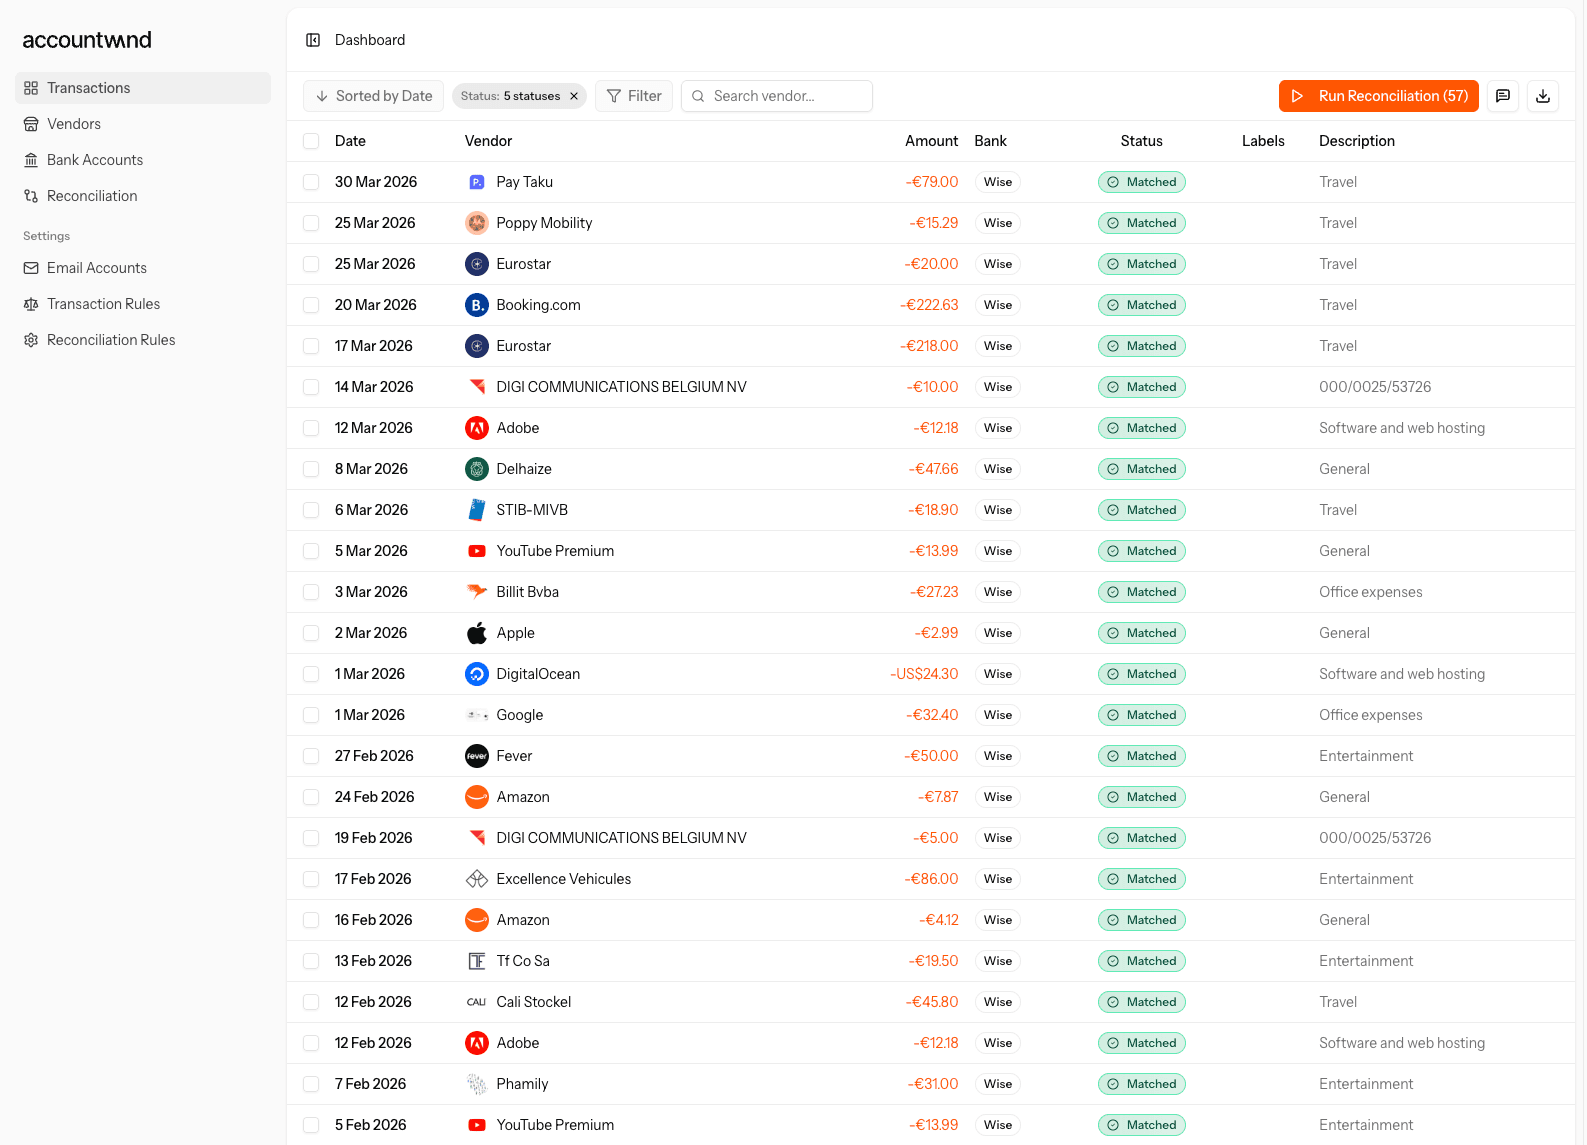Open the Filter menu

(x=634, y=96)
